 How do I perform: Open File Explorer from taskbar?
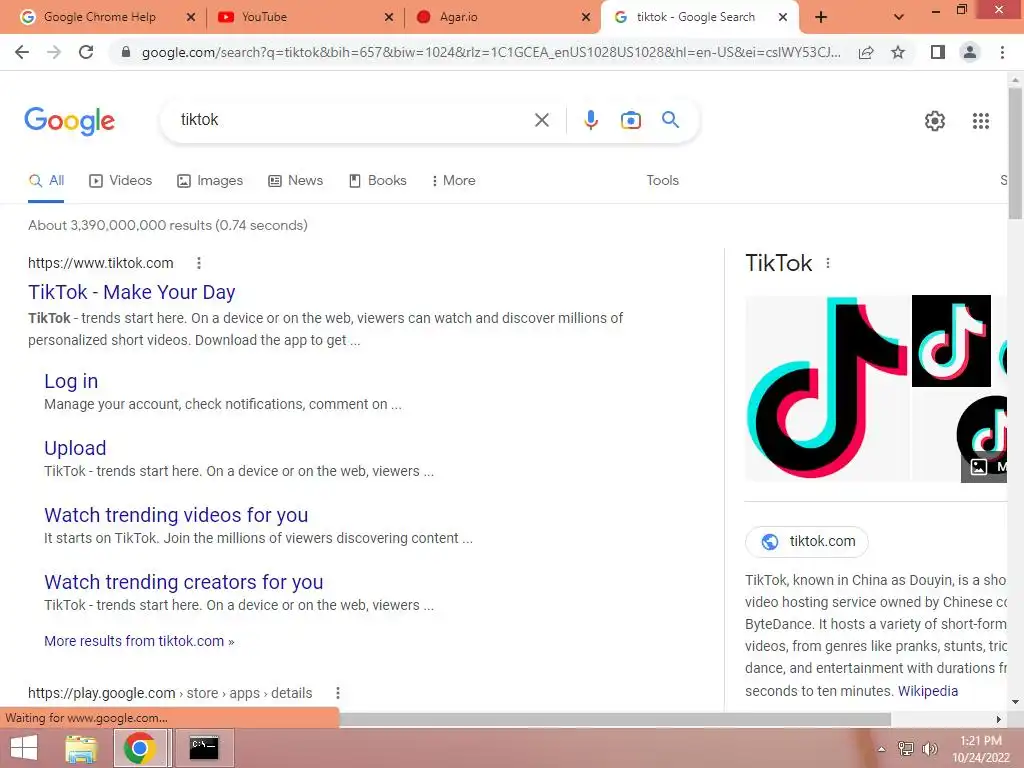(81, 748)
